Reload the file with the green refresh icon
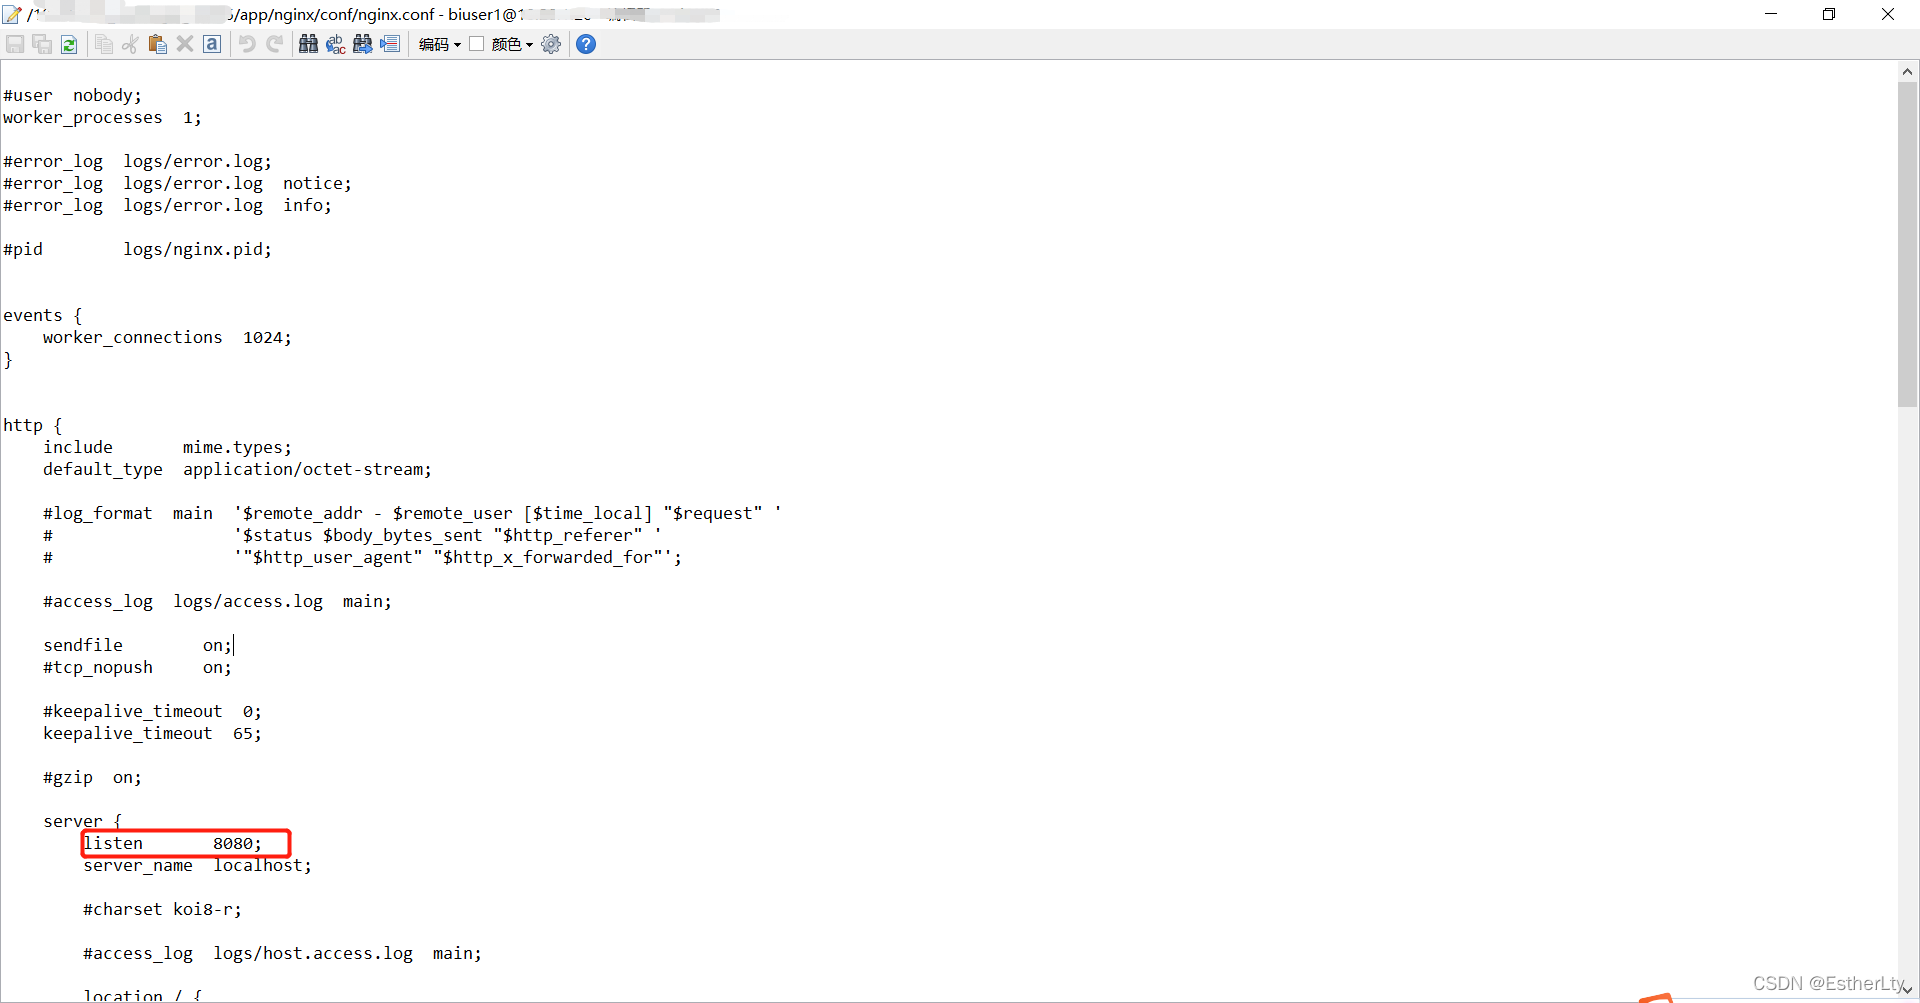The height and width of the screenshot is (1003, 1920). [69, 44]
